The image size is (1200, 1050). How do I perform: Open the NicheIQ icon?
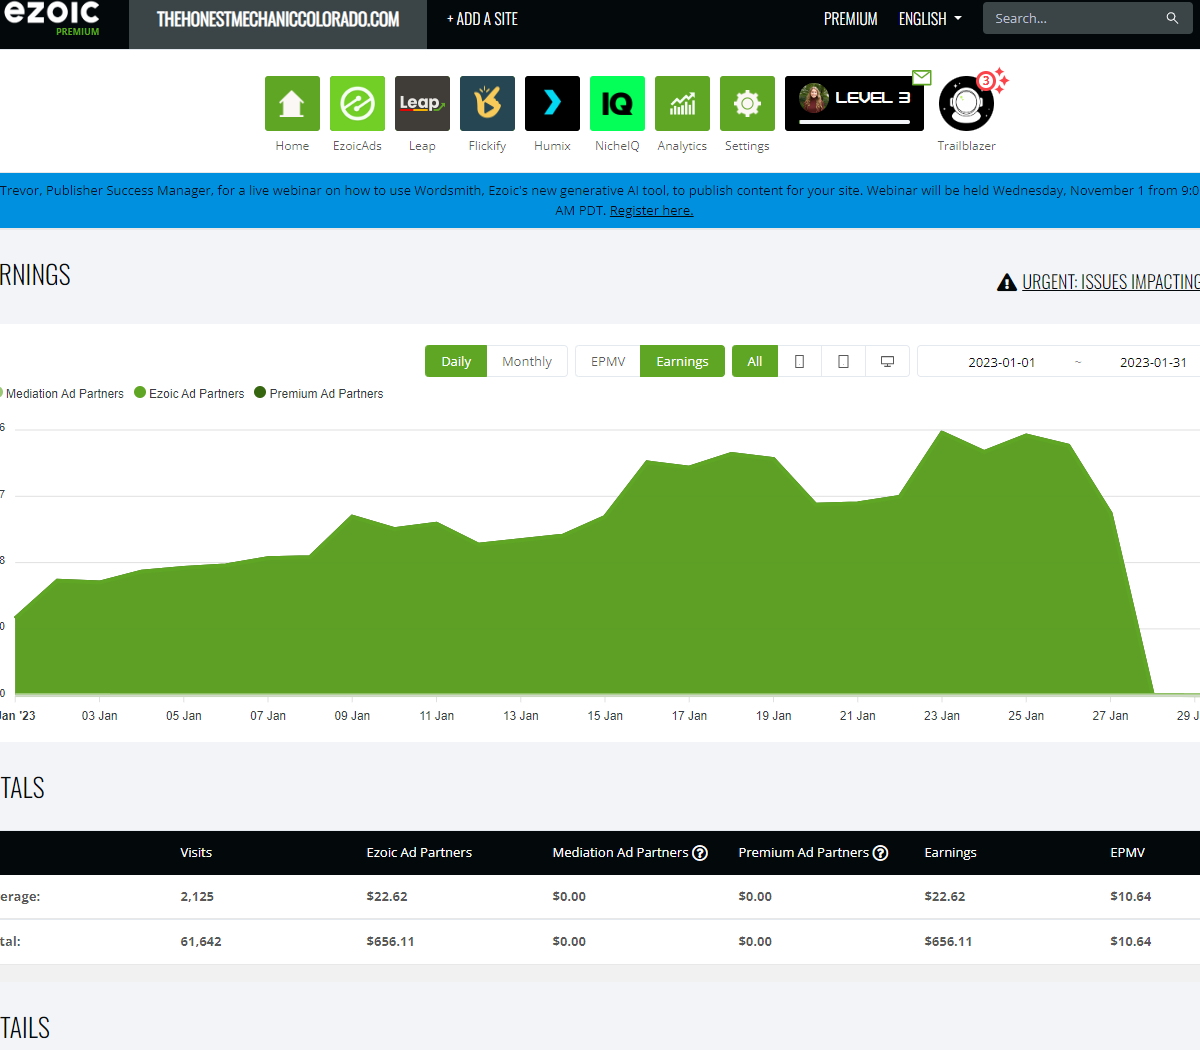[x=617, y=103]
